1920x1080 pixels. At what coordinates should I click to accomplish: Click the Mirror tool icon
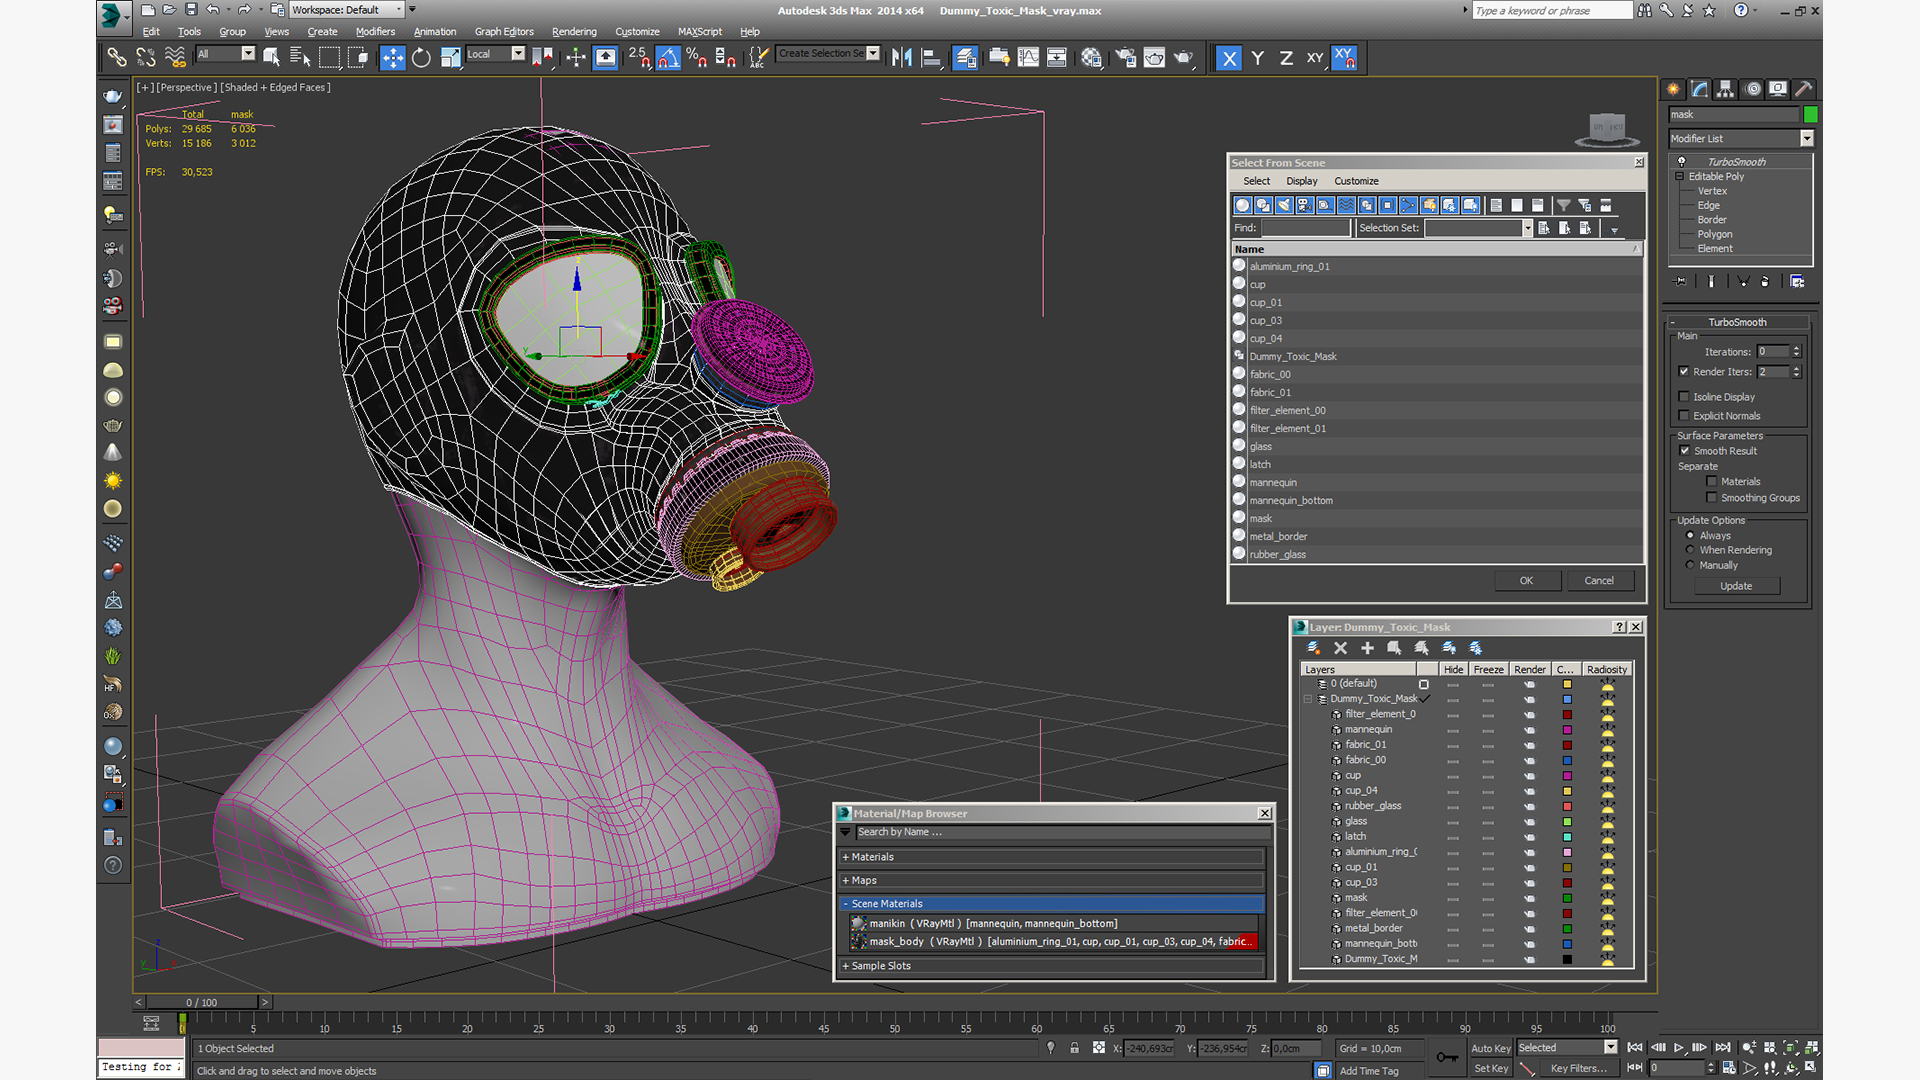(x=902, y=58)
